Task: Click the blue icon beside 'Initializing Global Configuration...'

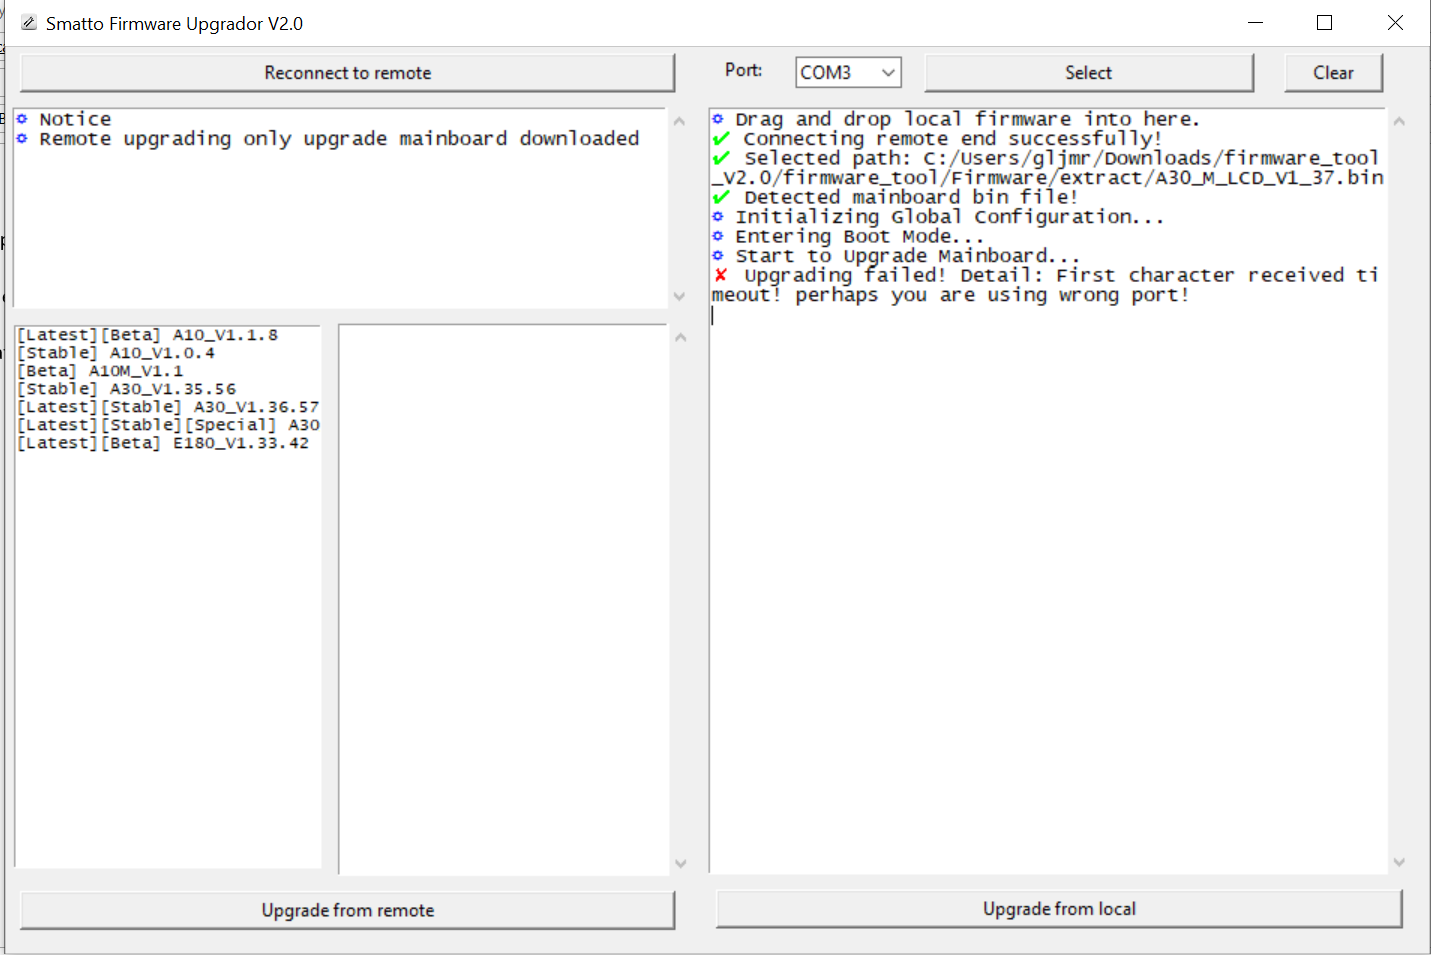Action: pos(718,216)
